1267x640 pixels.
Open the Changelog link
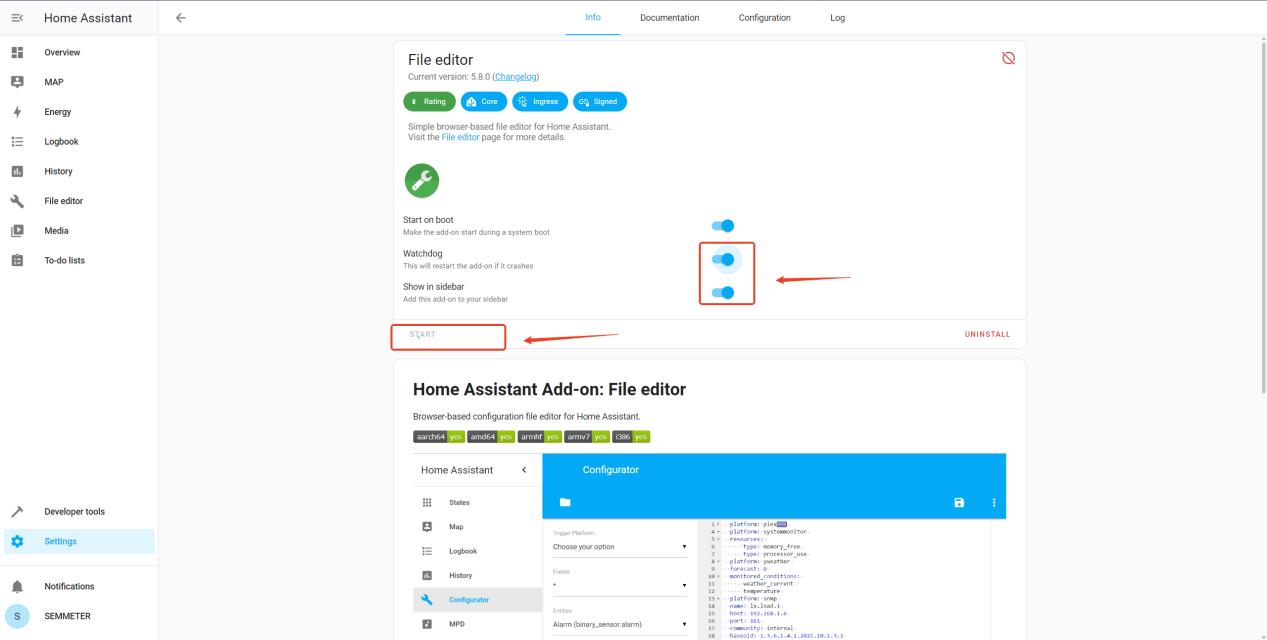coord(516,77)
